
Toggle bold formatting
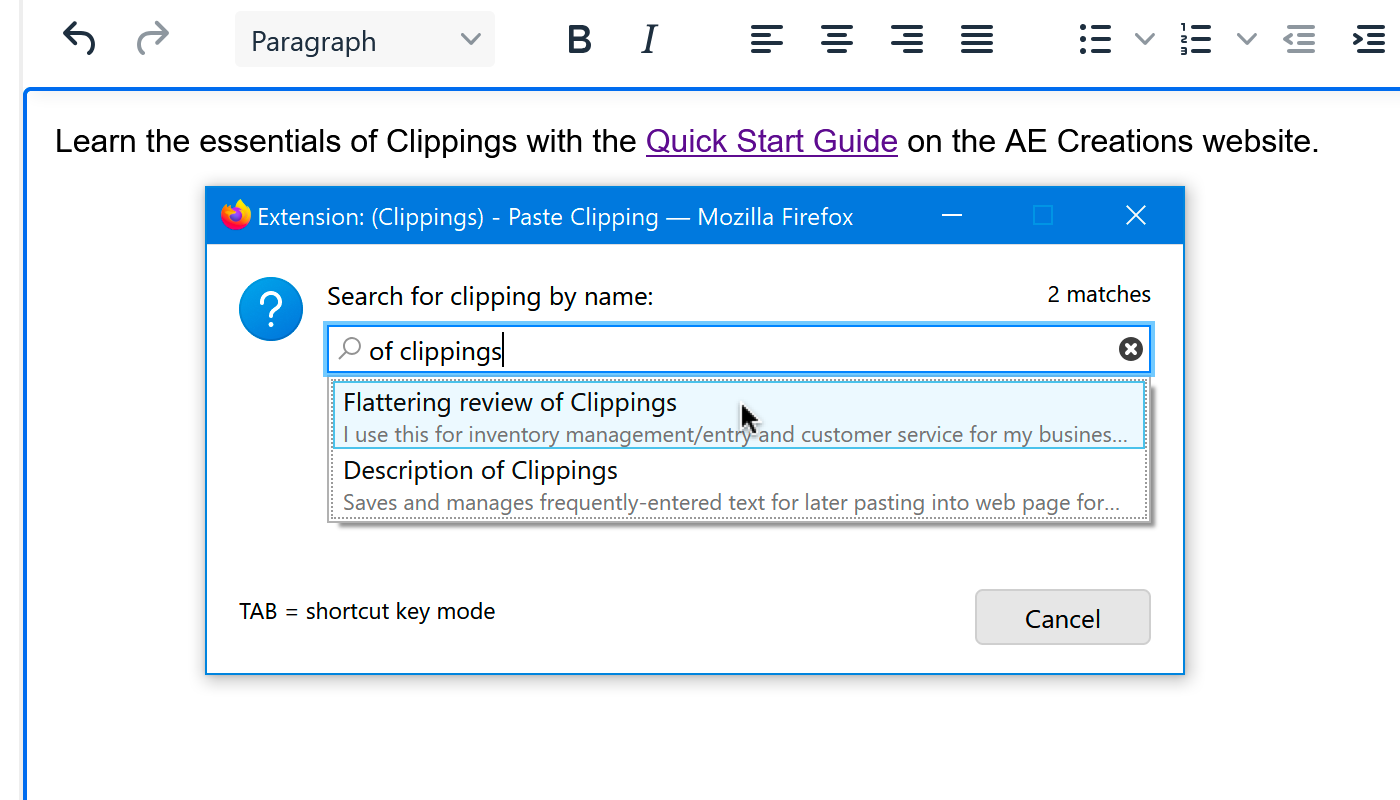pyautogui.click(x=579, y=40)
